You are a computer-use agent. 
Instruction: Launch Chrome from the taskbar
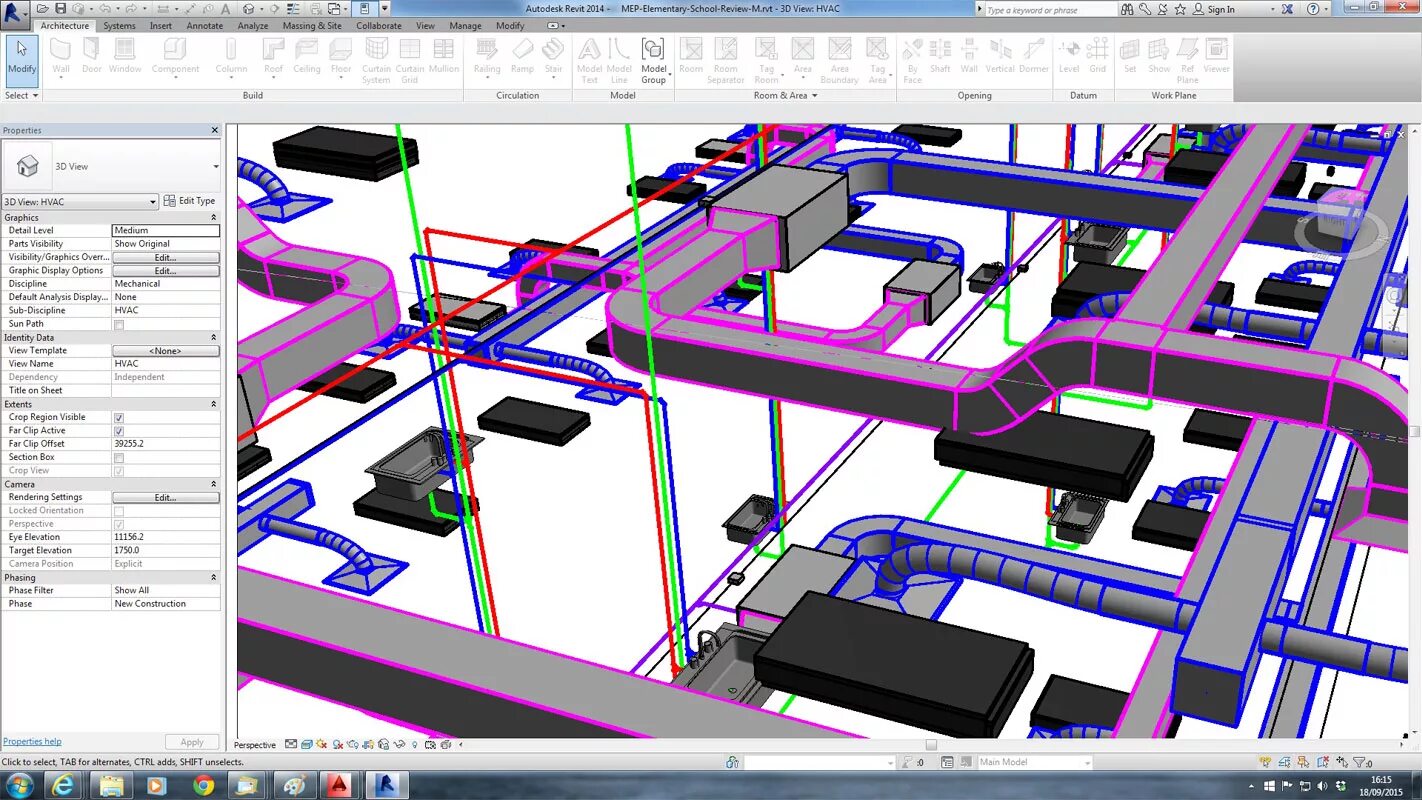(203, 786)
